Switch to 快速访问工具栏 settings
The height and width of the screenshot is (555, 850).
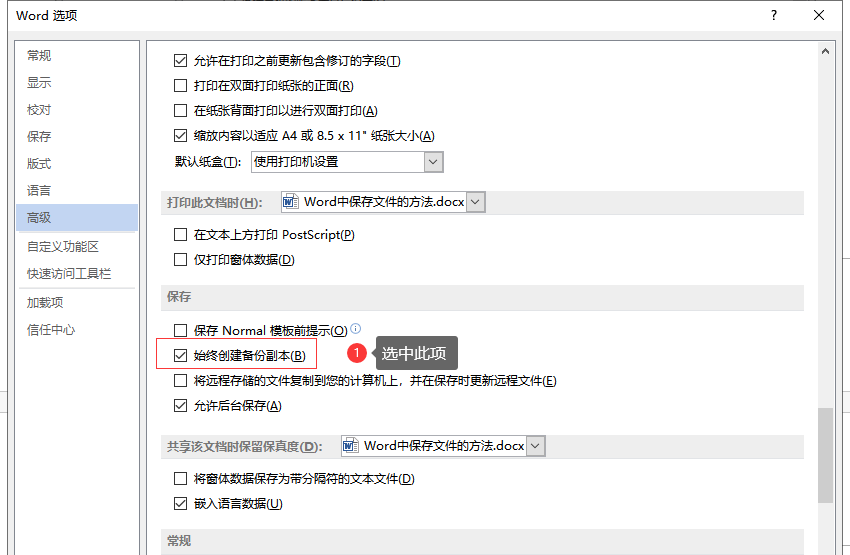[x=69, y=274]
